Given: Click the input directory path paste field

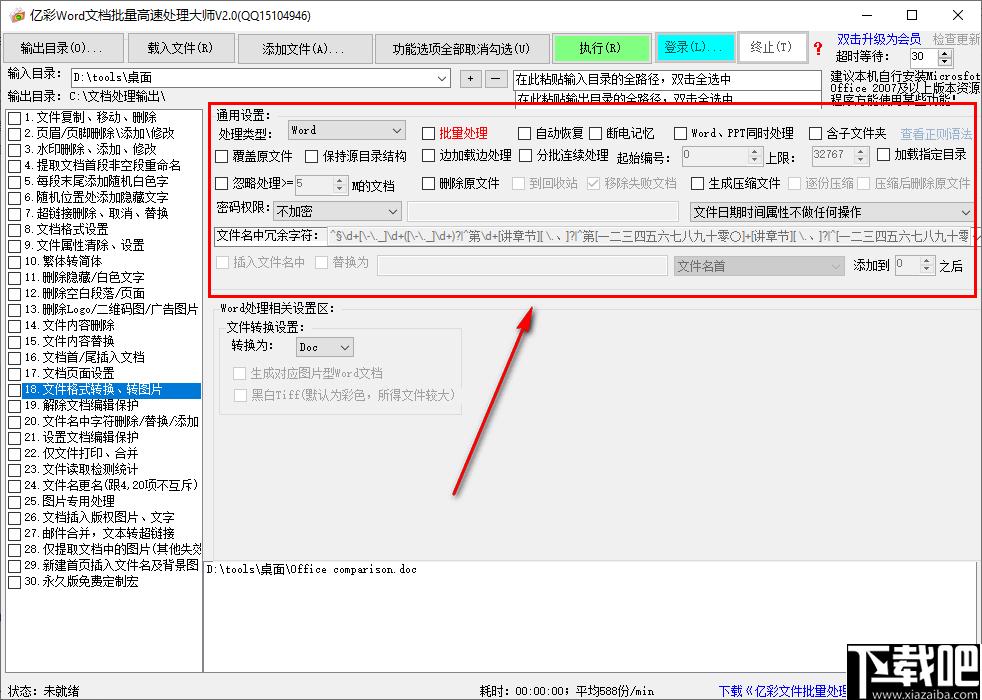Looking at the screenshot, I should tap(667, 80).
